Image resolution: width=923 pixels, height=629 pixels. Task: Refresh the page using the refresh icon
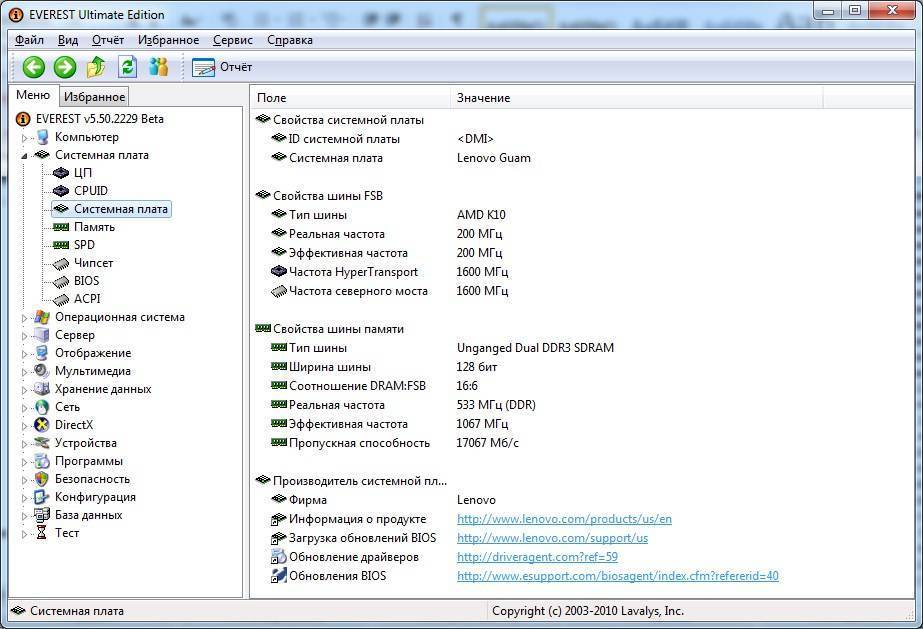point(127,67)
